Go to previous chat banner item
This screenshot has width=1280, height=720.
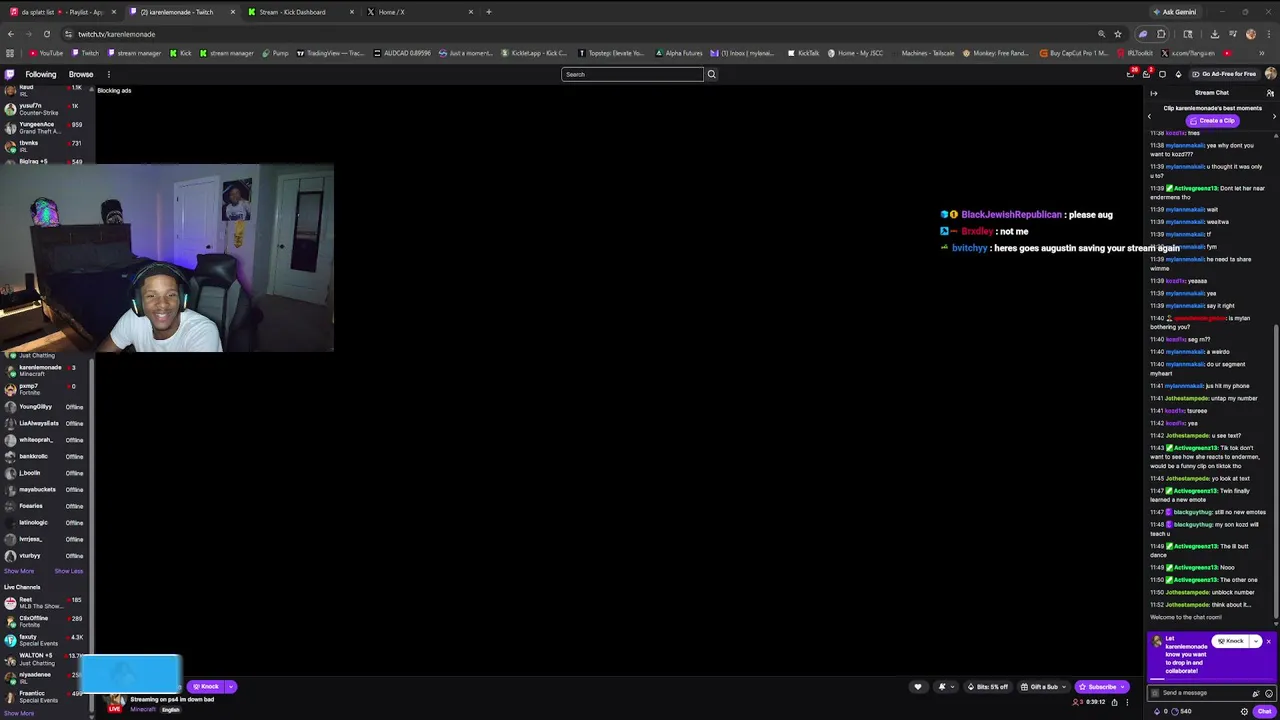point(1149,116)
